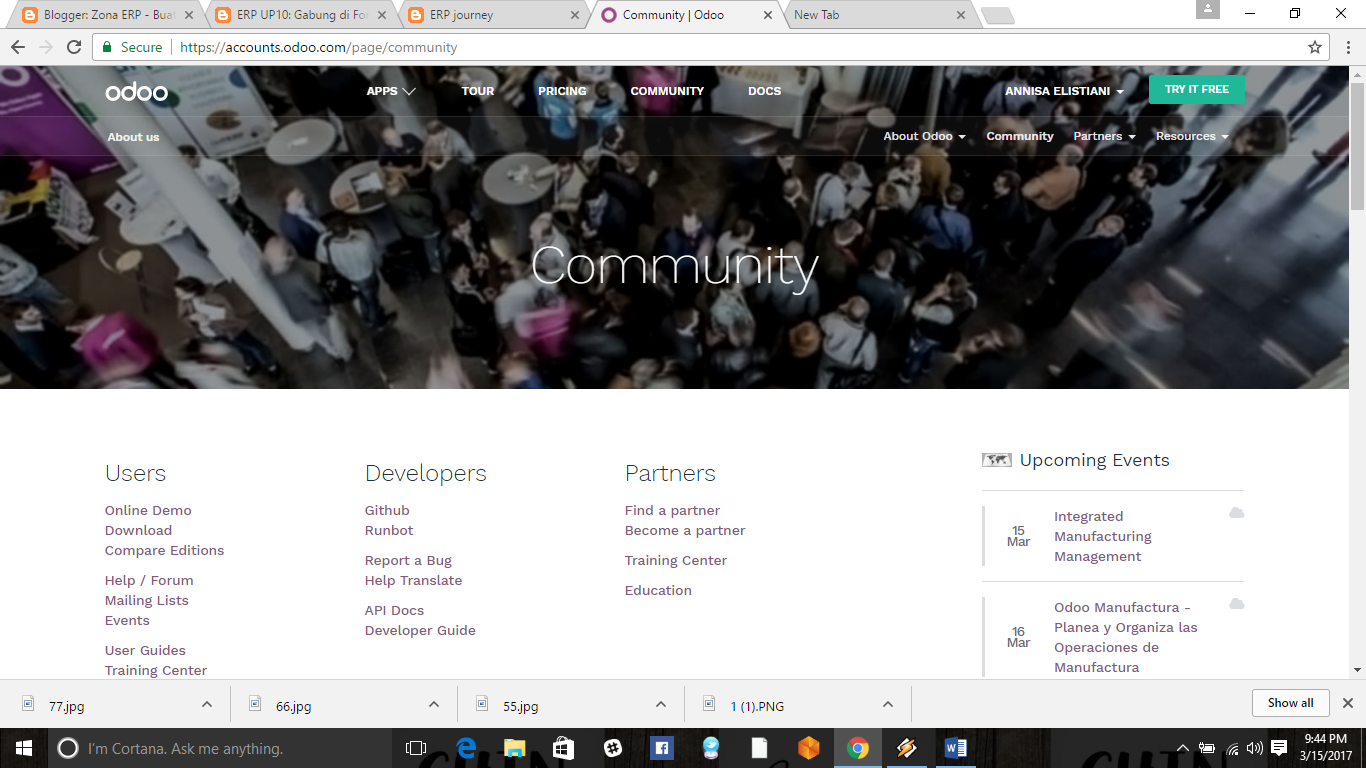The width and height of the screenshot is (1366, 768).
Task: Close the downloads bar
Action: [x=1347, y=703]
